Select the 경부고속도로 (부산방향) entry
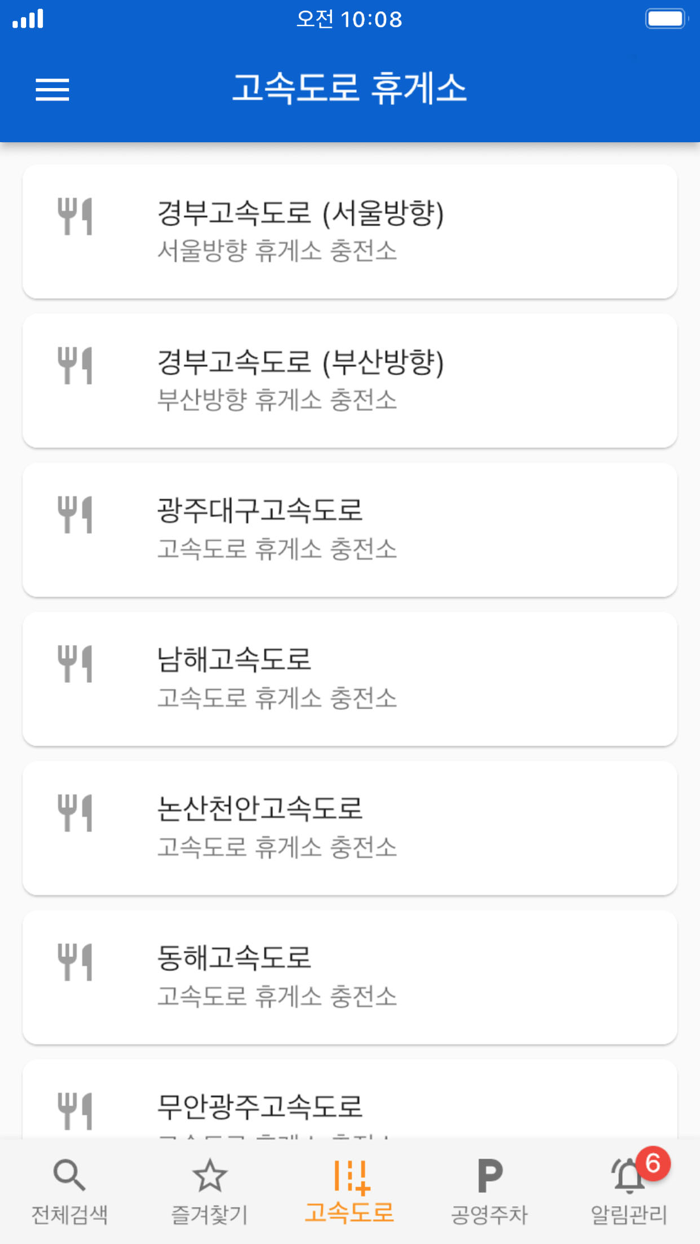 coord(350,380)
